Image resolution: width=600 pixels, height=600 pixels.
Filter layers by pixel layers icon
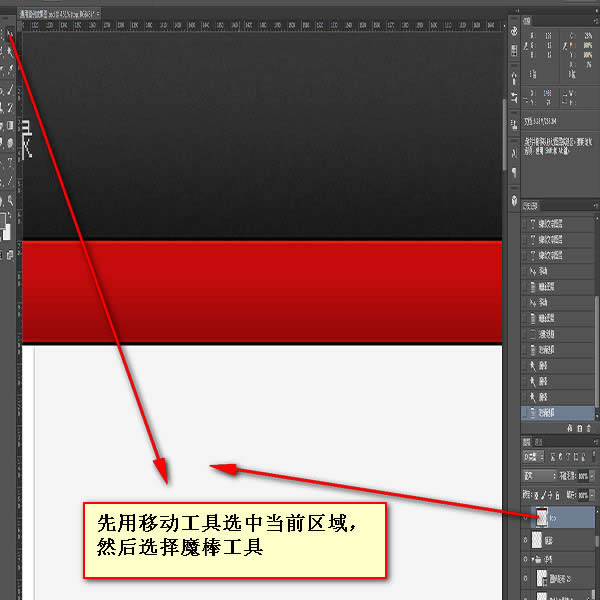pos(553,457)
